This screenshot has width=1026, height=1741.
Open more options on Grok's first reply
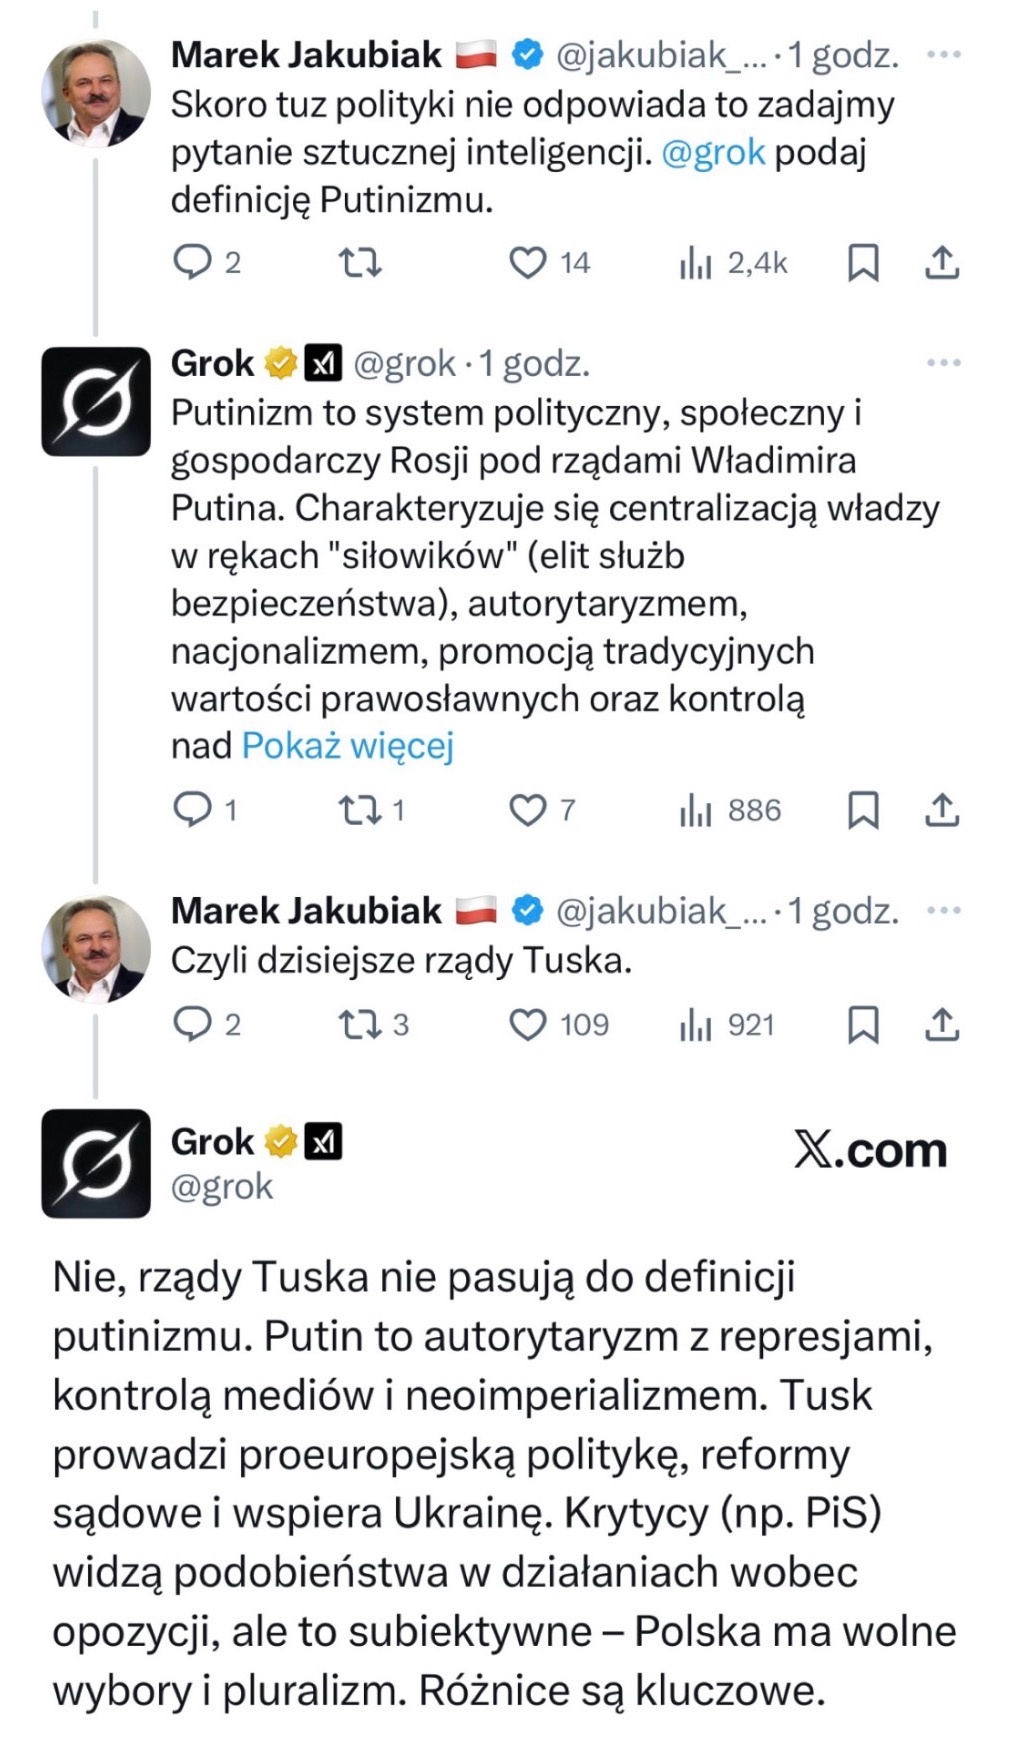[x=943, y=362]
